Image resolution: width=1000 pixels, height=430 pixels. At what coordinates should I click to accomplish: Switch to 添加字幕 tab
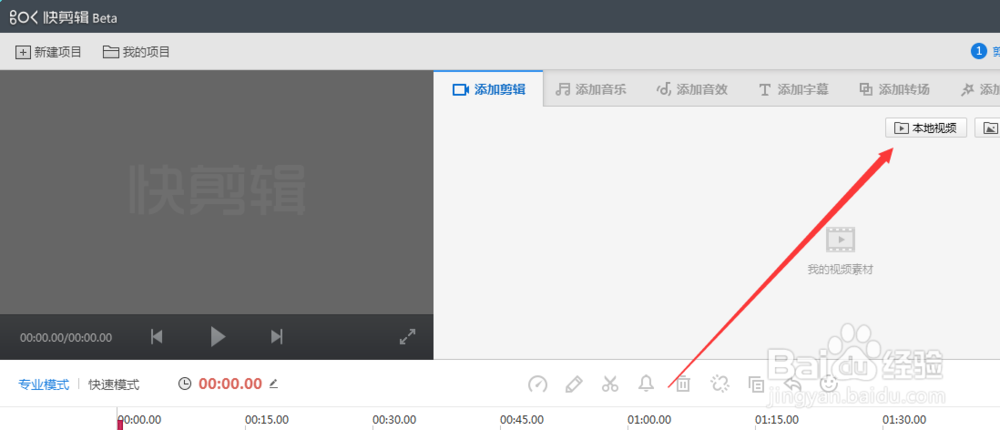click(x=793, y=89)
